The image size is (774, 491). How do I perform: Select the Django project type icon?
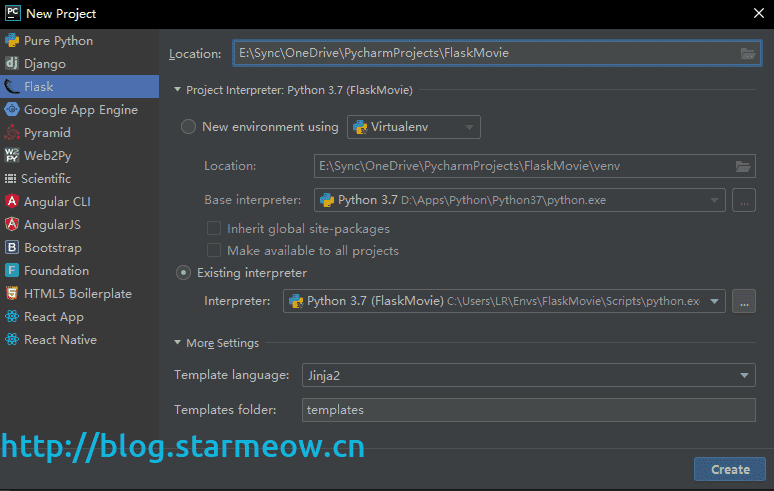tap(12, 64)
